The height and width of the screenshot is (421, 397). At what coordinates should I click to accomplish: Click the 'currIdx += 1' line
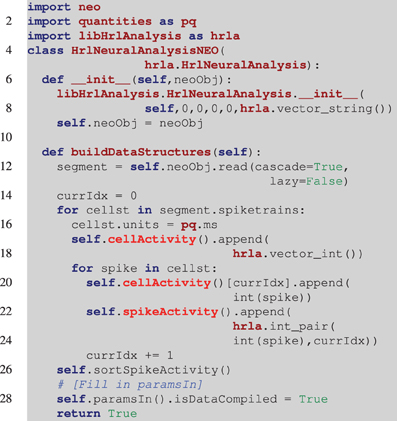tap(130, 356)
